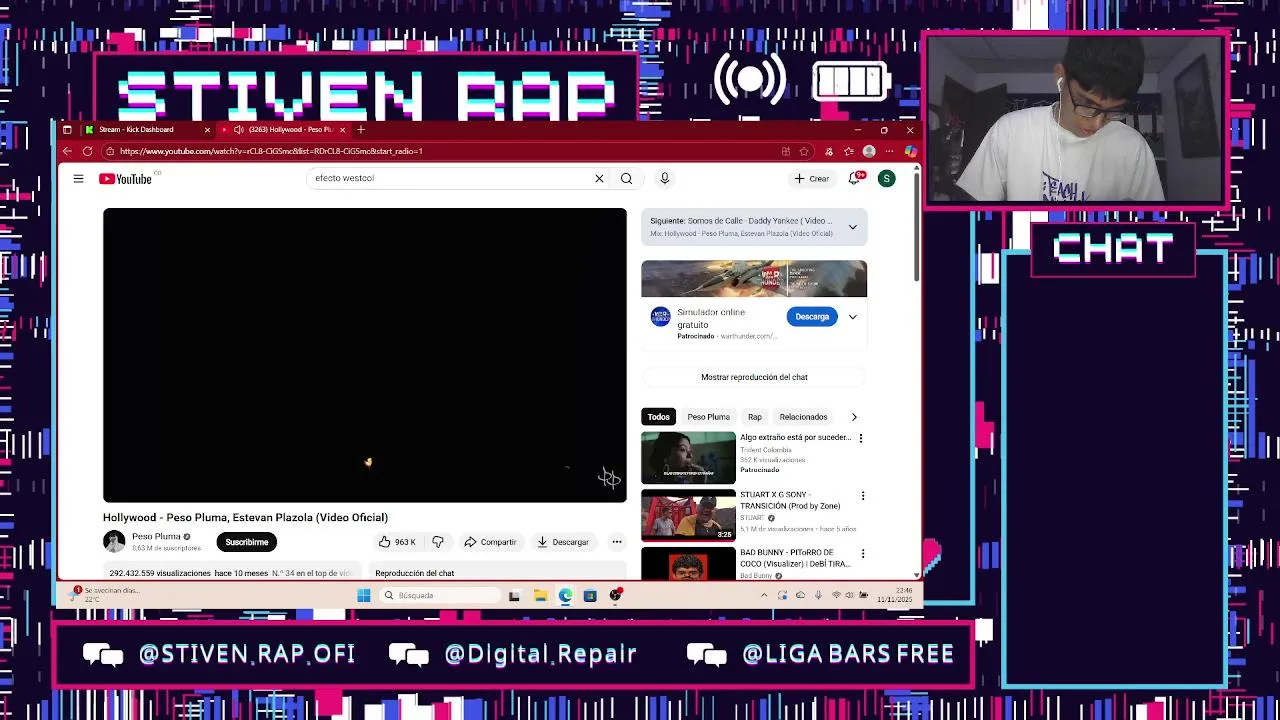Open the 'Algo extraño está por suceder' thumbnail
Image resolution: width=1280 pixels, height=720 pixels.
tap(688, 457)
